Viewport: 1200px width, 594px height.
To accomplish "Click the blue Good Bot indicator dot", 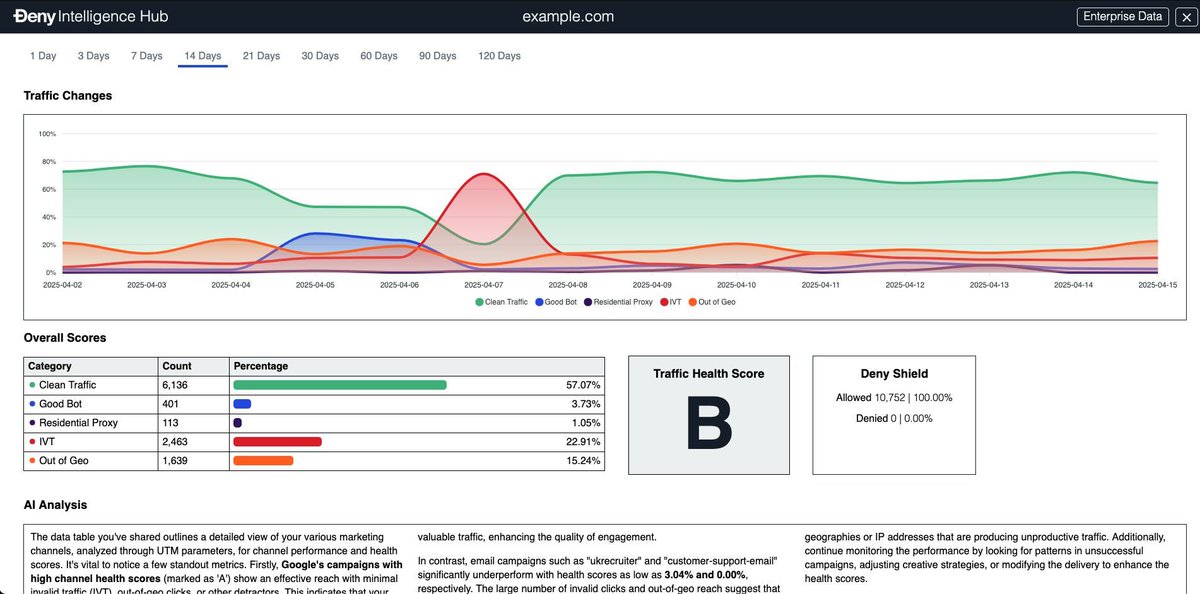I will pos(32,404).
